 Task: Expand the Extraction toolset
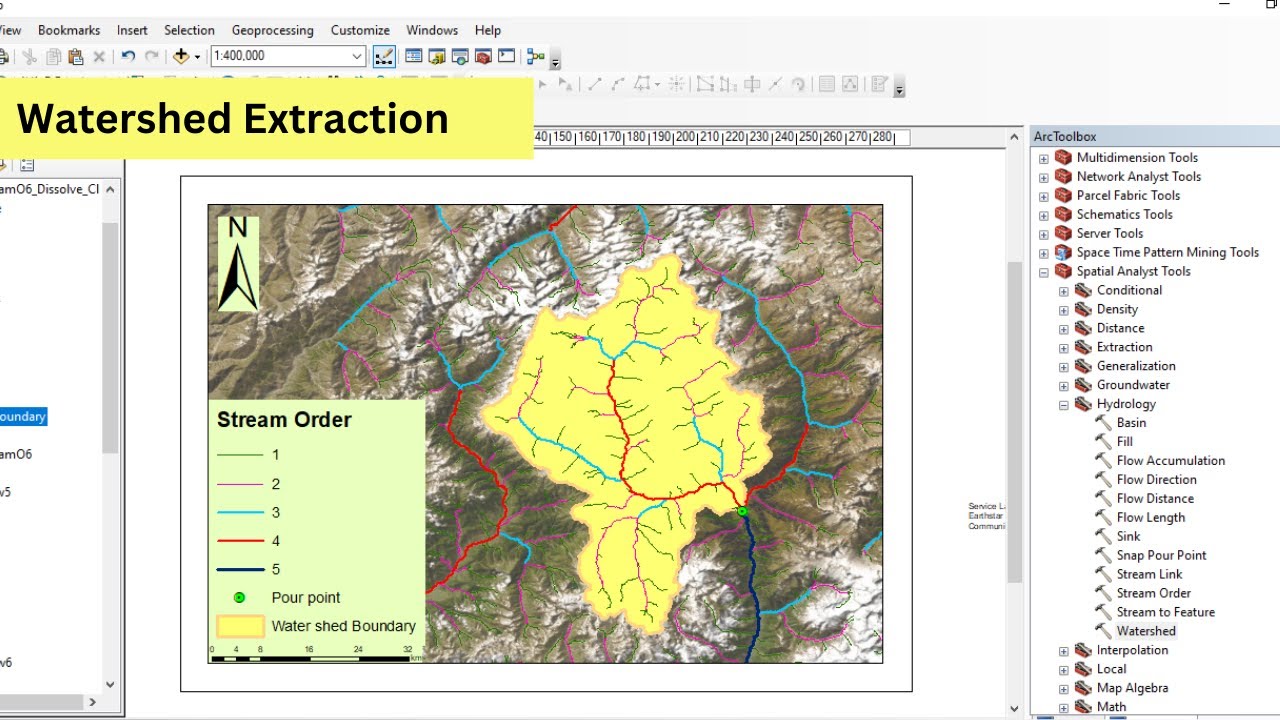[1063, 348]
